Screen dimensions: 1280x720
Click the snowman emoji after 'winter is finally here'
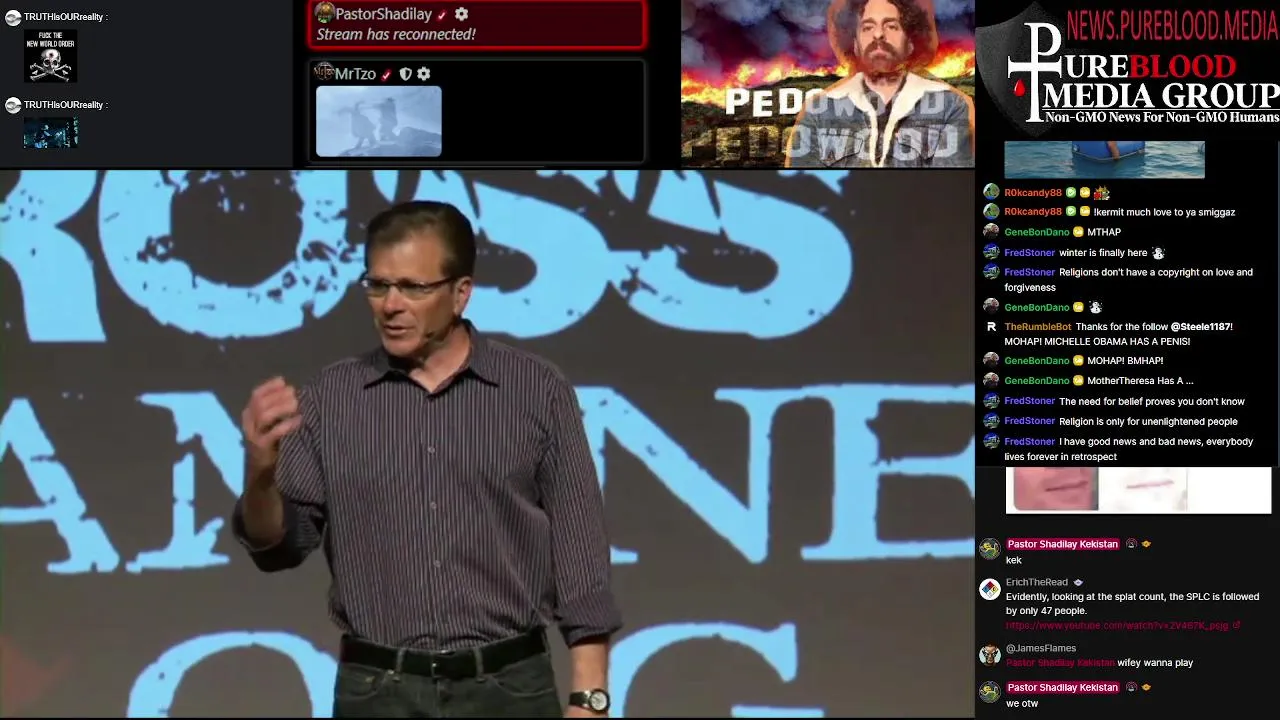click(1158, 253)
